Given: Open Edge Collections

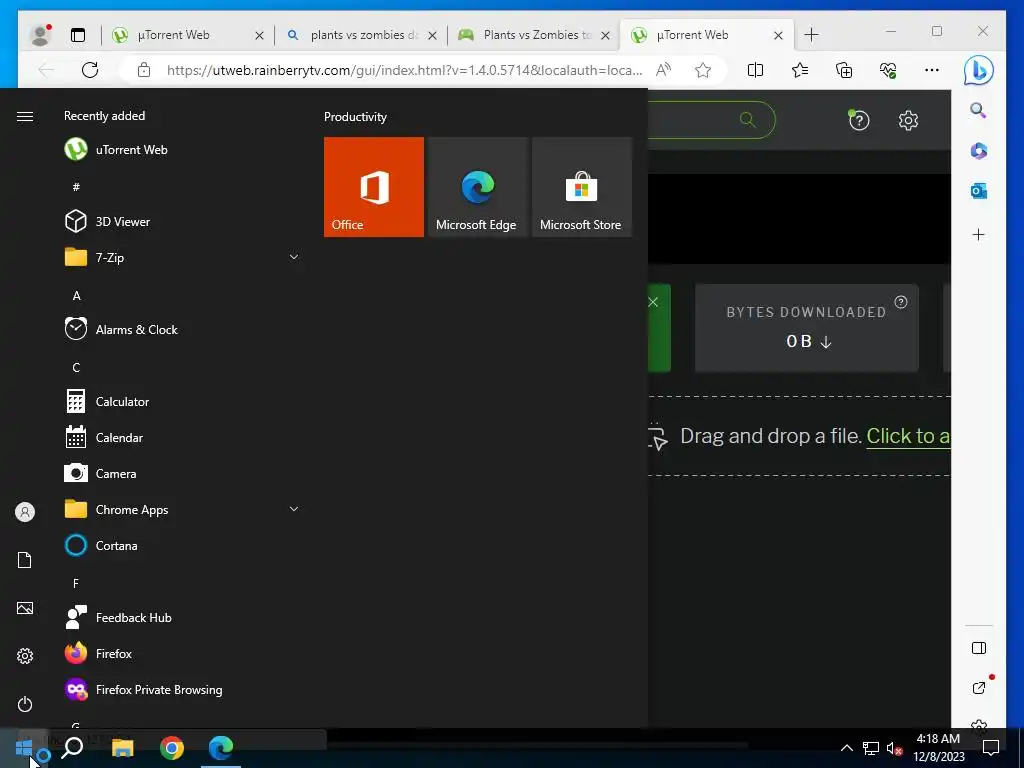Looking at the screenshot, I should [844, 70].
